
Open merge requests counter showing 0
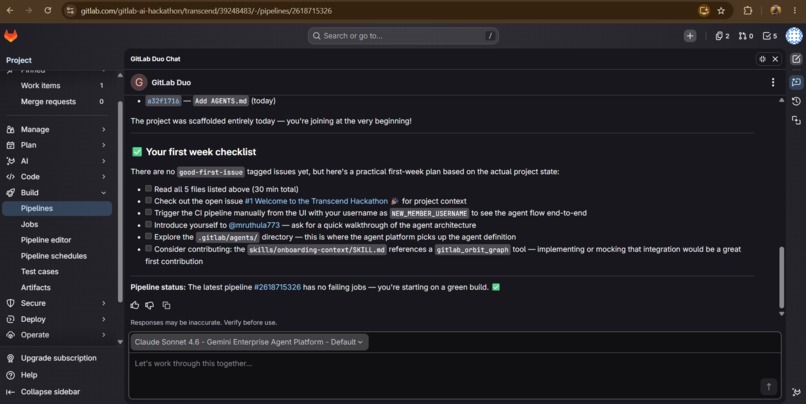tap(746, 36)
